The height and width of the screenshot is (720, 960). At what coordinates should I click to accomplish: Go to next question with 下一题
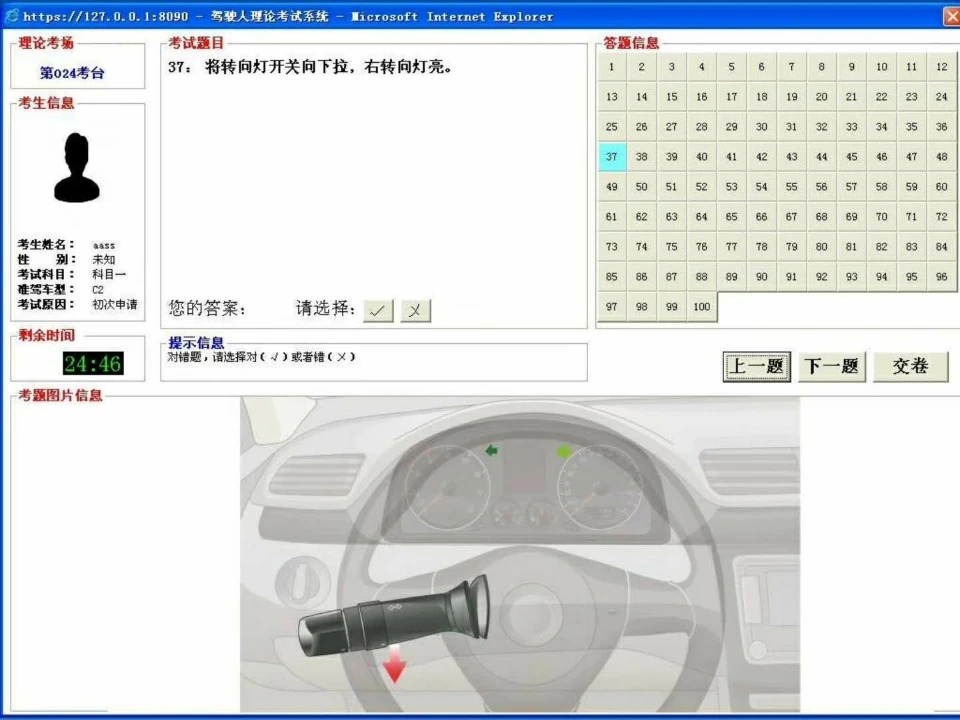point(831,366)
